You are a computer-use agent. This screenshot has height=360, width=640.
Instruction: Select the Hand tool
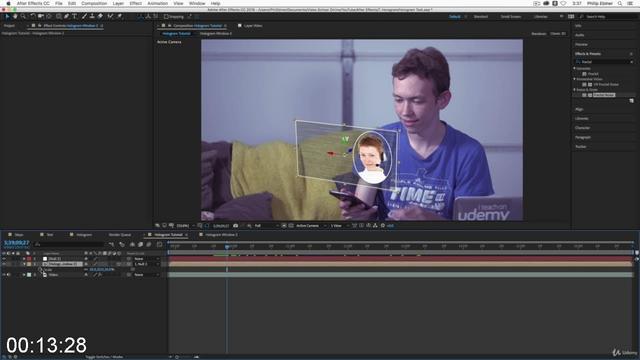point(15,16)
